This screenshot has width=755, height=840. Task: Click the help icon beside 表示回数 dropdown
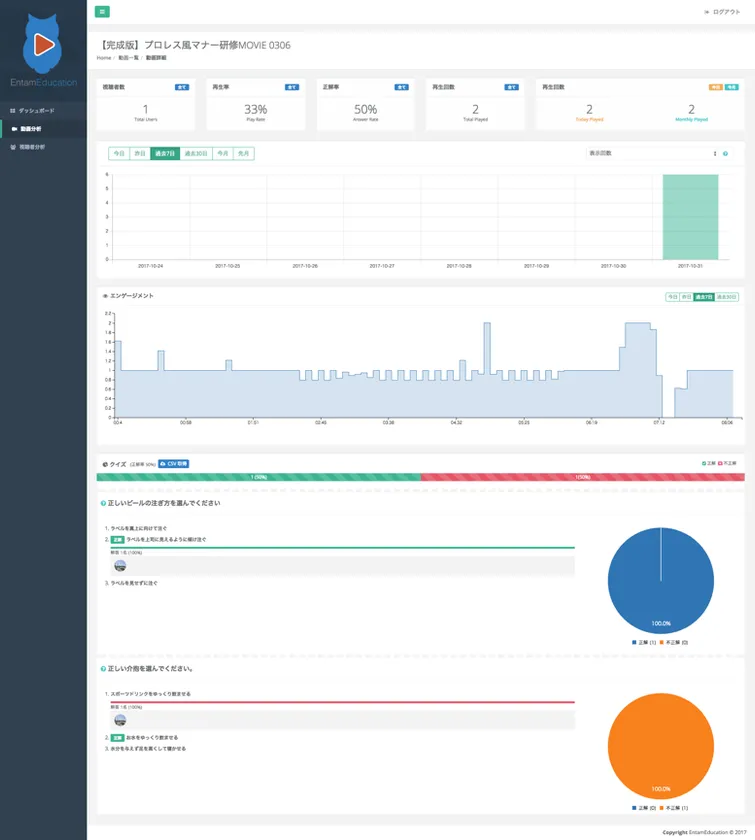coord(725,154)
